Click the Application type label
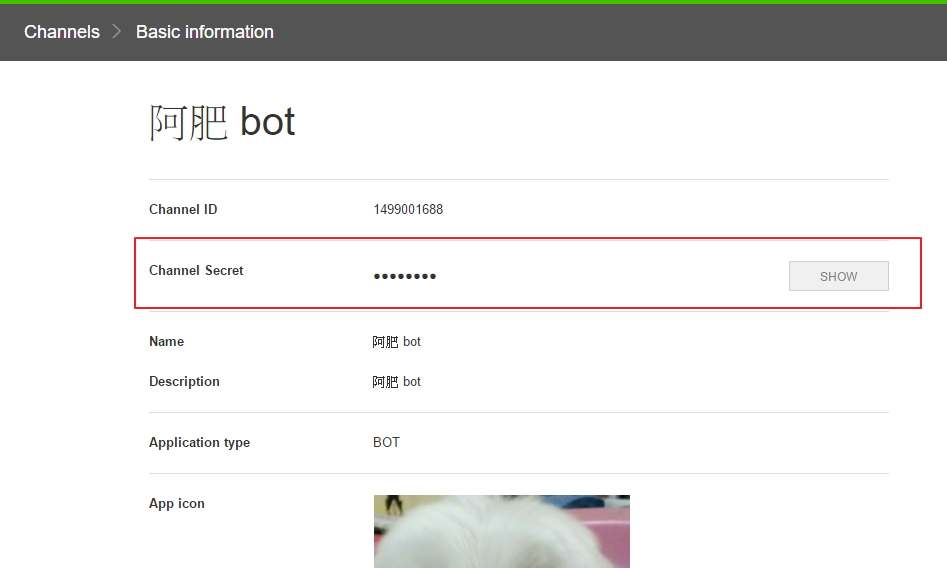 click(x=199, y=442)
